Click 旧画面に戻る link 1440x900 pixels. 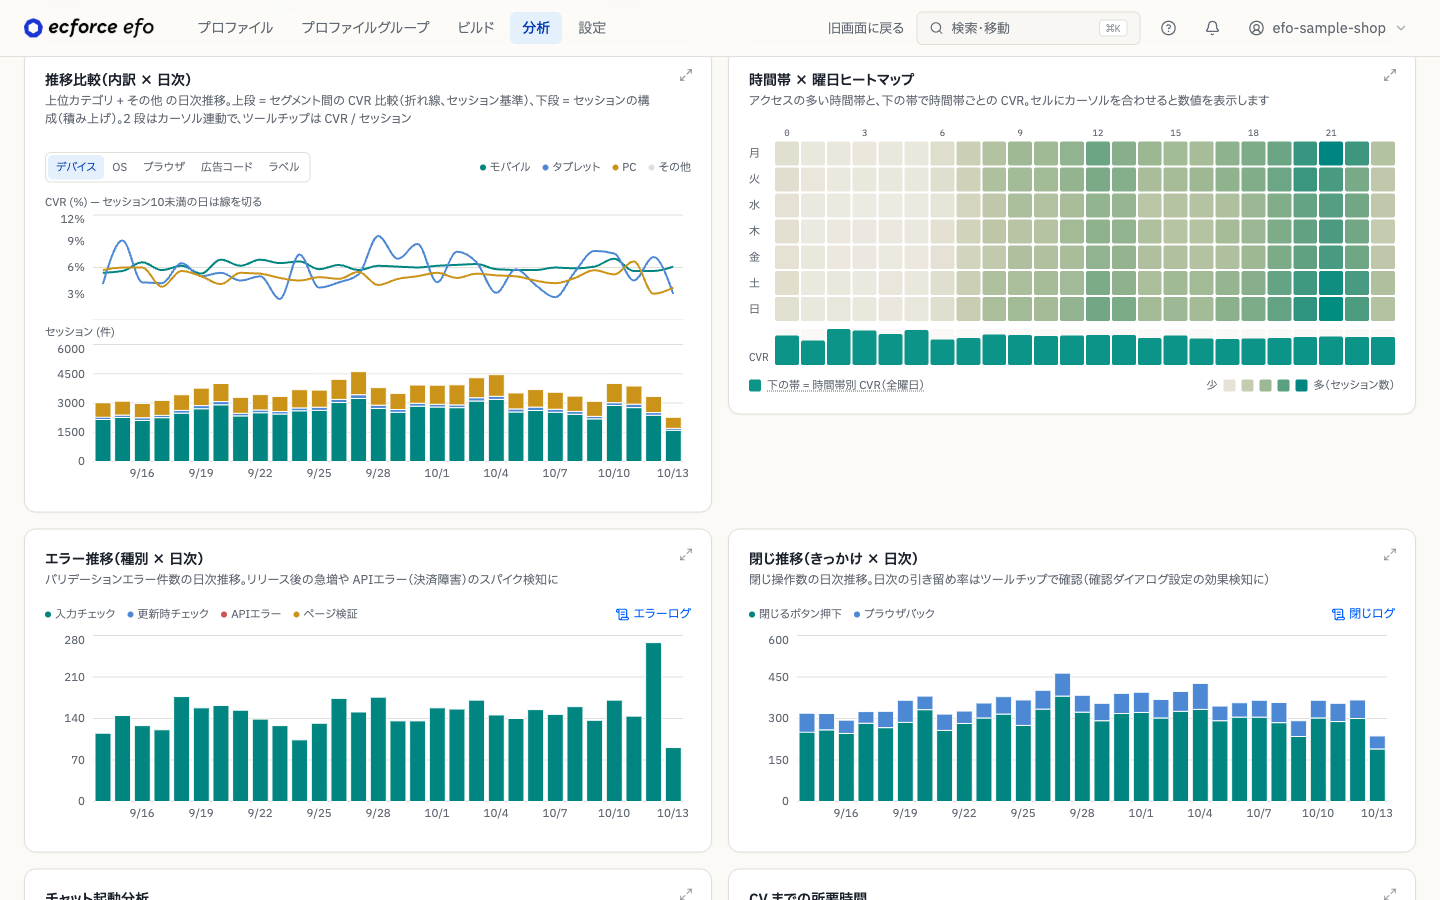tap(866, 28)
